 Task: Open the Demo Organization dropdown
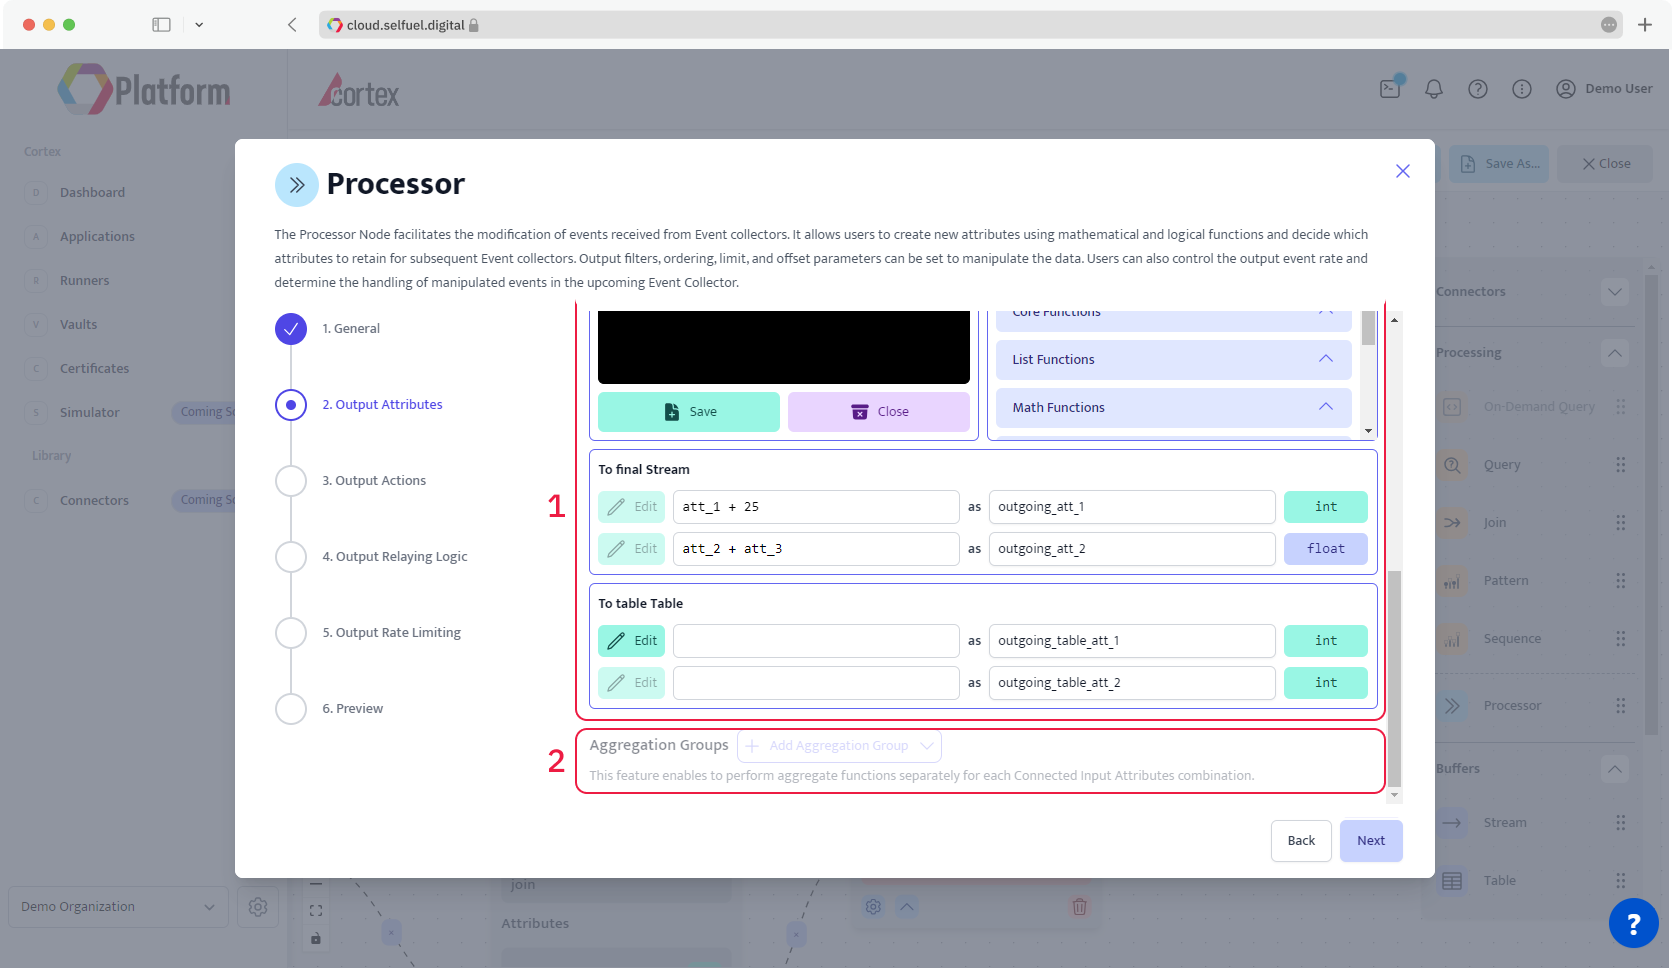coord(118,907)
